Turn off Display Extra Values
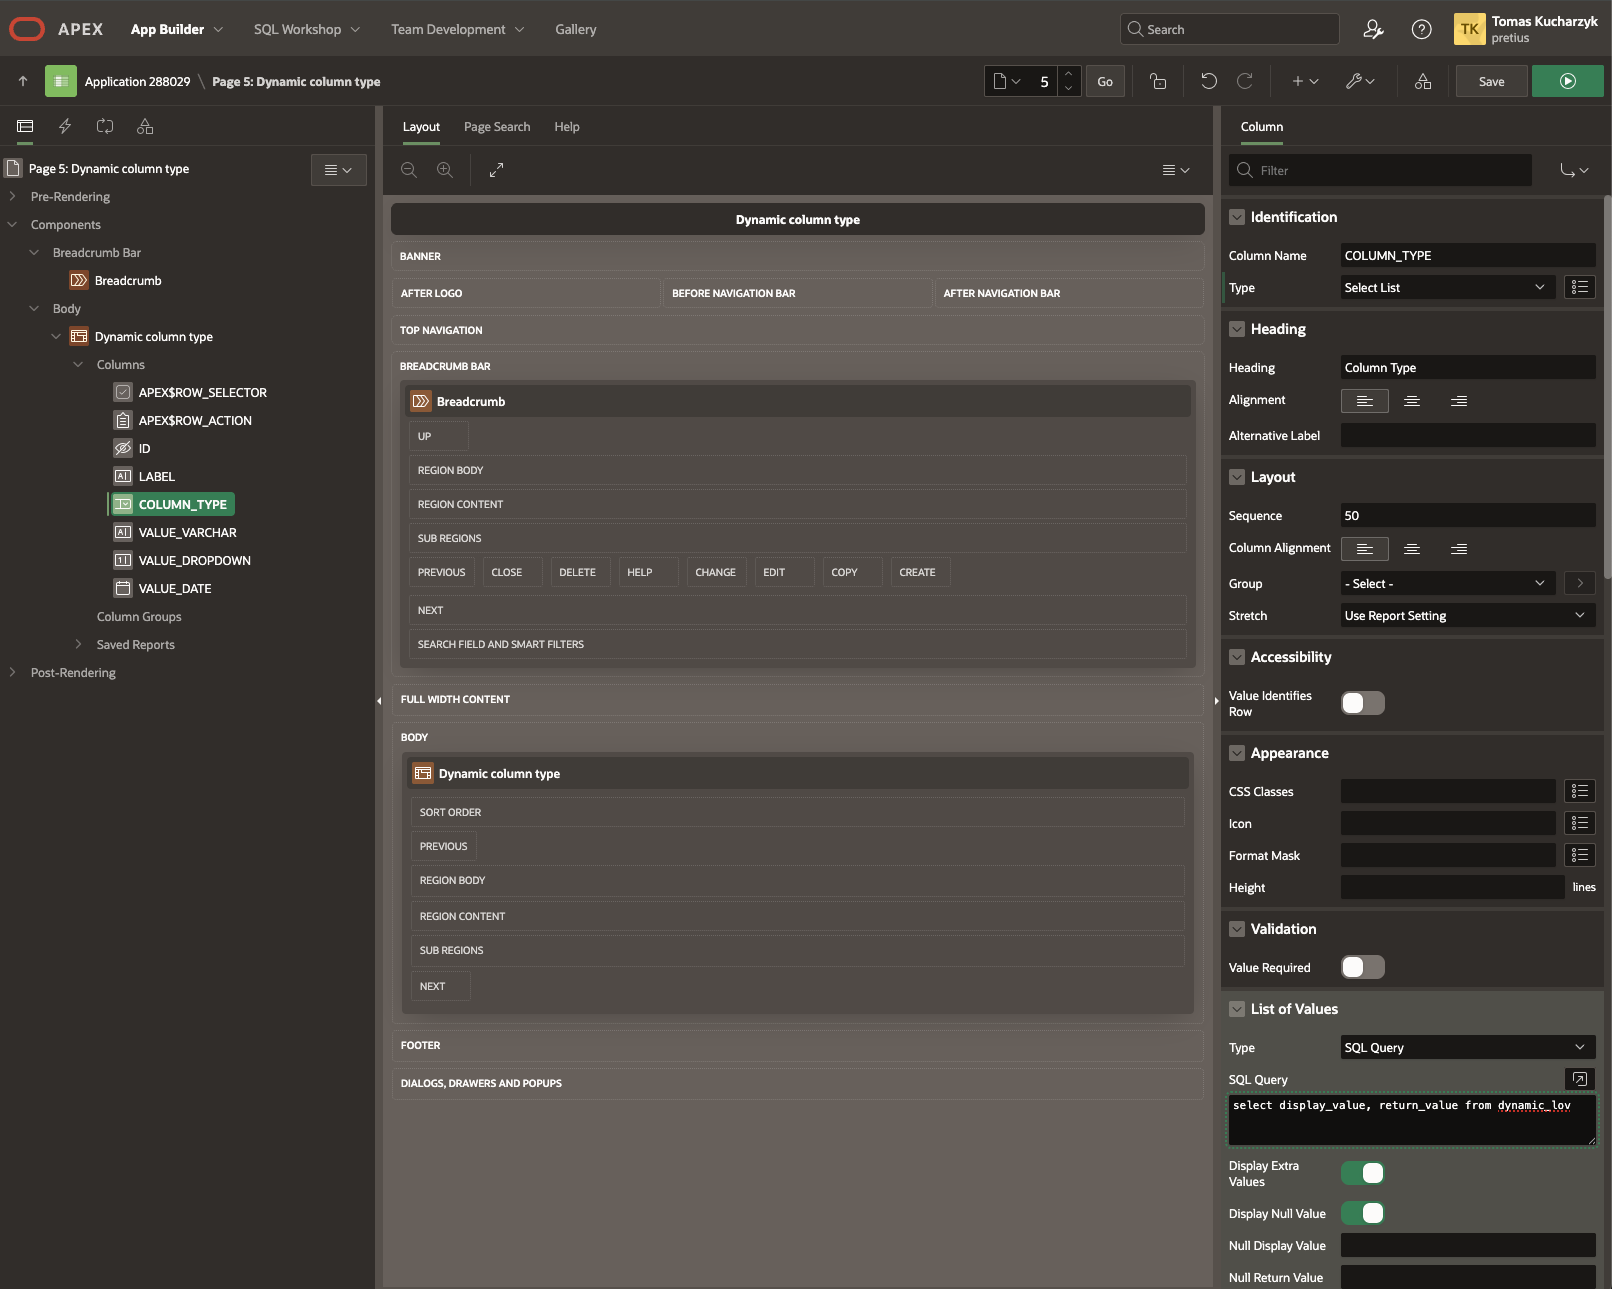 pyautogui.click(x=1362, y=1173)
